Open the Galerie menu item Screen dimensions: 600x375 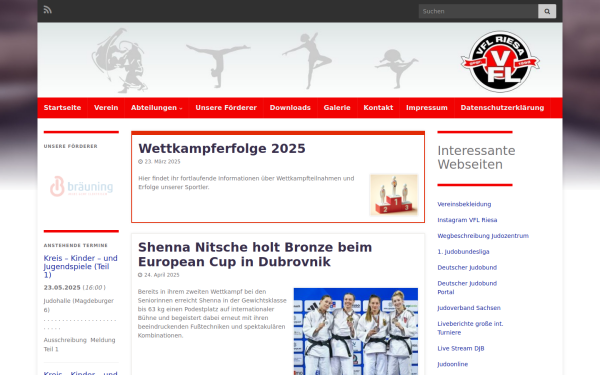coord(337,108)
